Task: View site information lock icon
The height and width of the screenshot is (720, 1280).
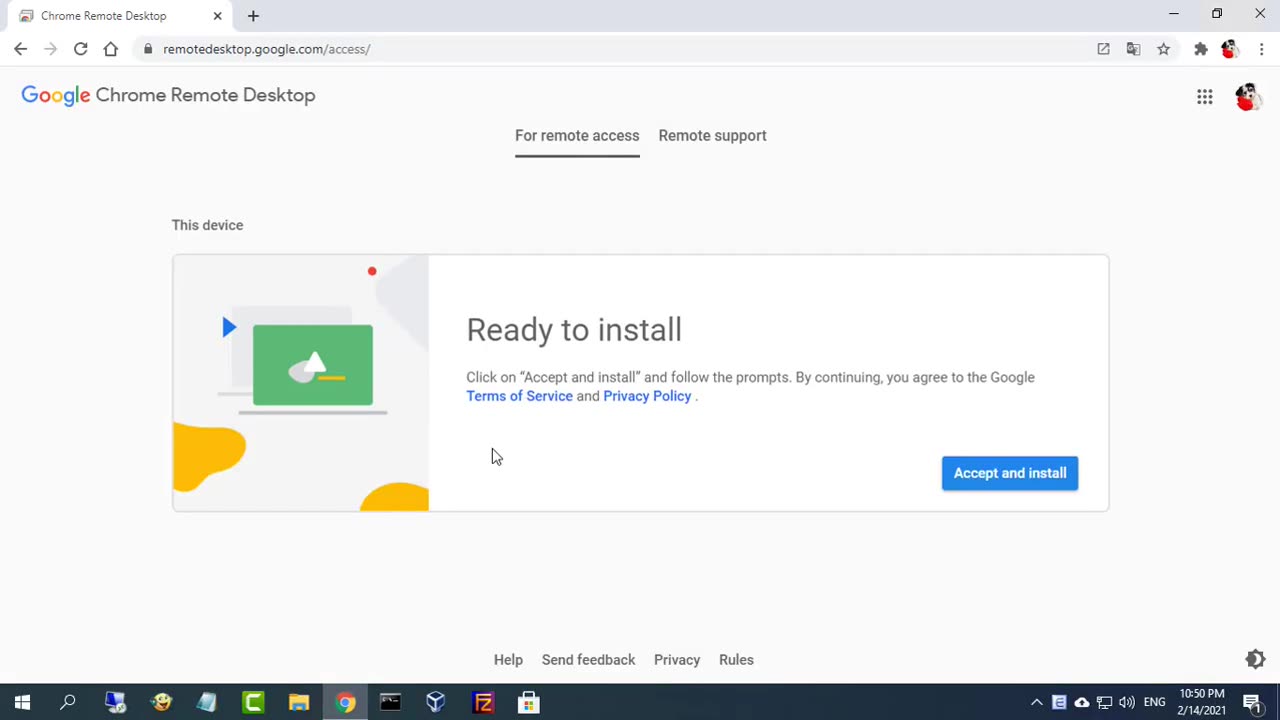Action: 148,49
